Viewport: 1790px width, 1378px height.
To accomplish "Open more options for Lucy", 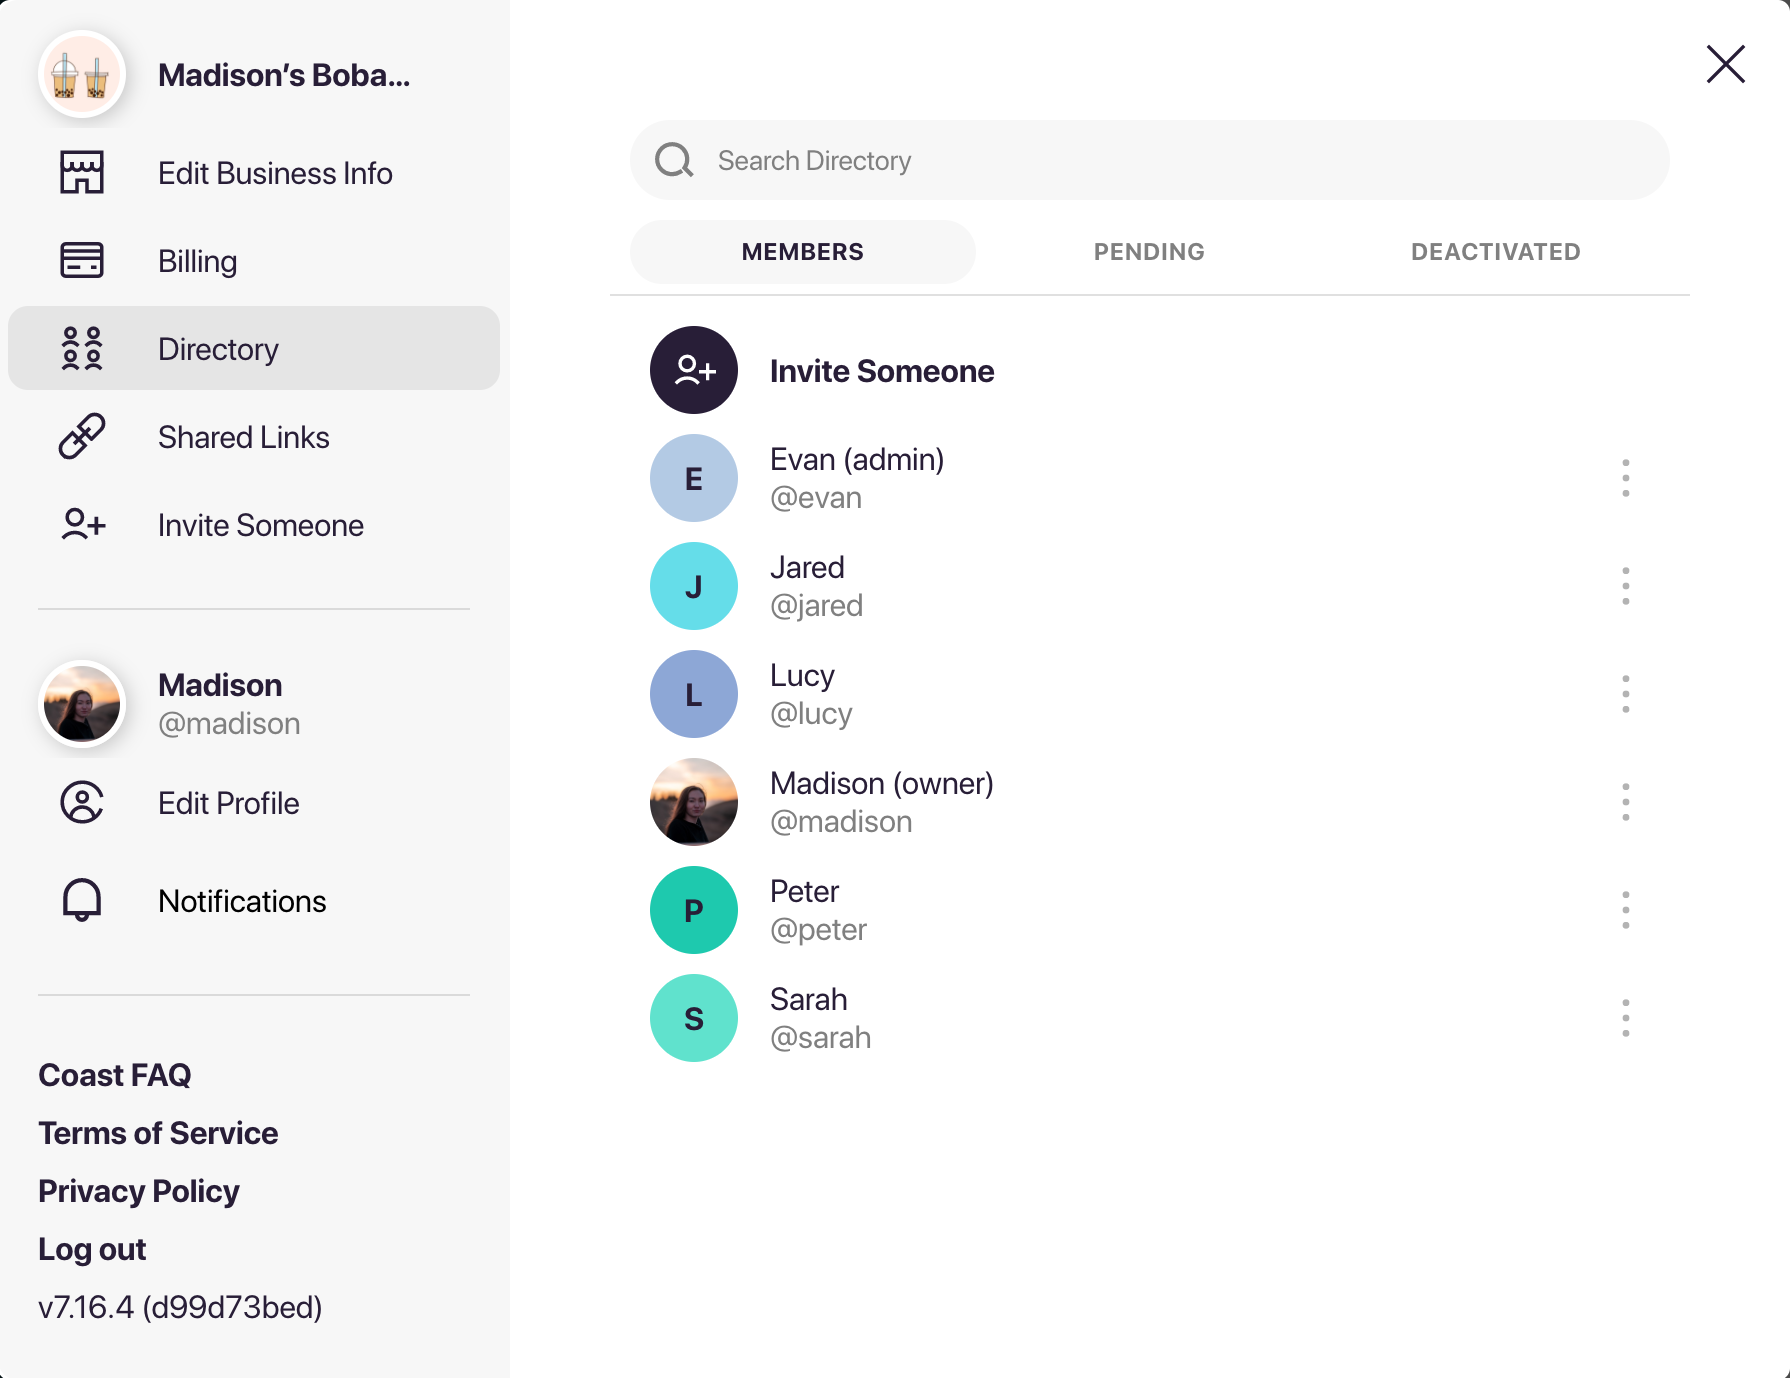I will pos(1626,694).
